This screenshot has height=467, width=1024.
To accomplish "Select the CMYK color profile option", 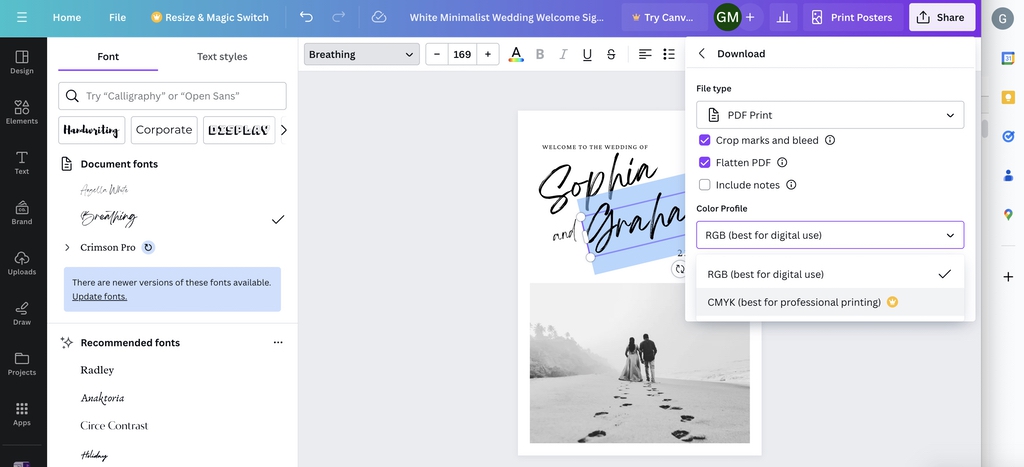I will click(829, 302).
